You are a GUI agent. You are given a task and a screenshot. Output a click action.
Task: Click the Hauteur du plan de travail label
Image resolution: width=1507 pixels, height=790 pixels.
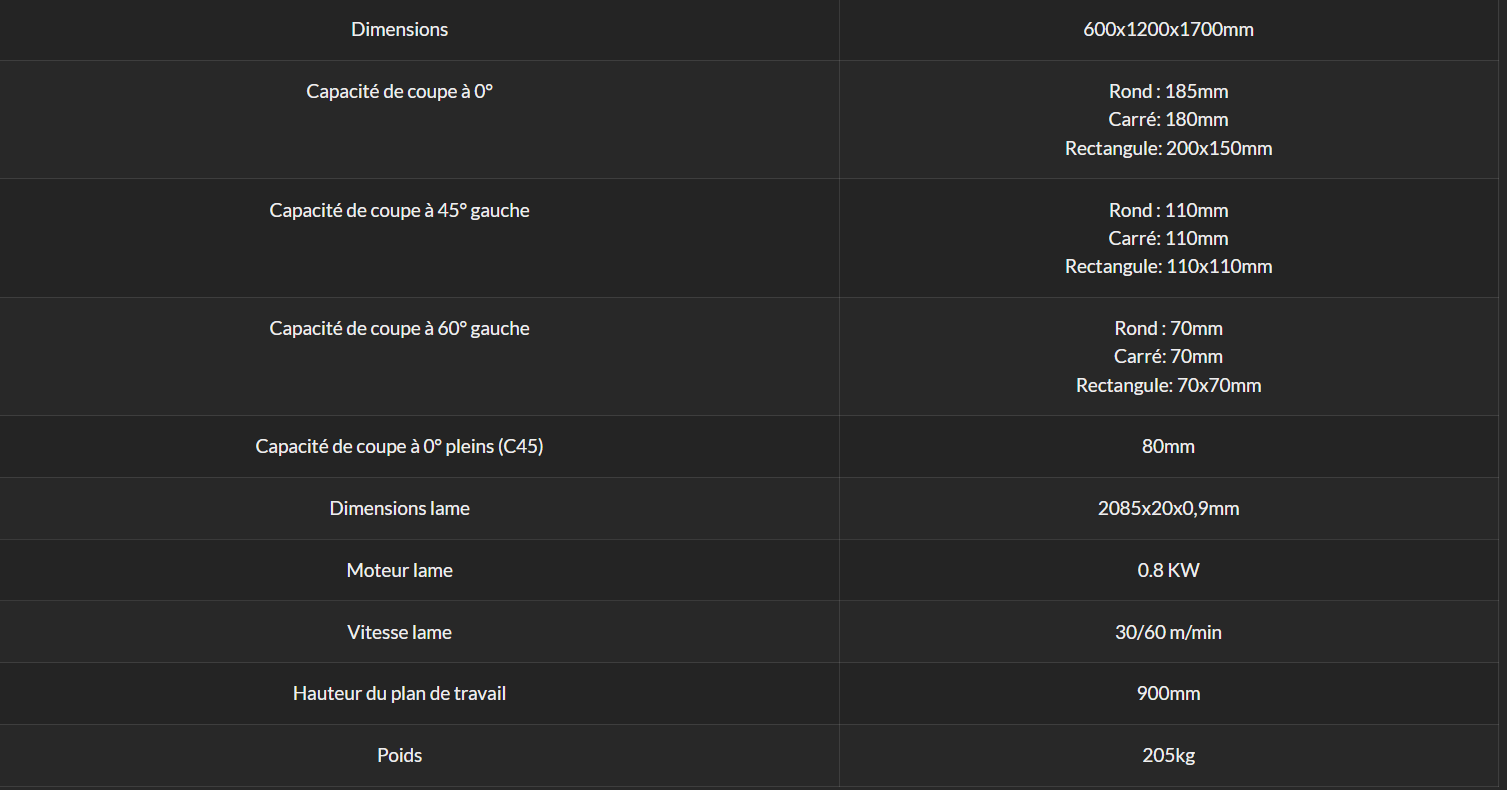(x=399, y=693)
